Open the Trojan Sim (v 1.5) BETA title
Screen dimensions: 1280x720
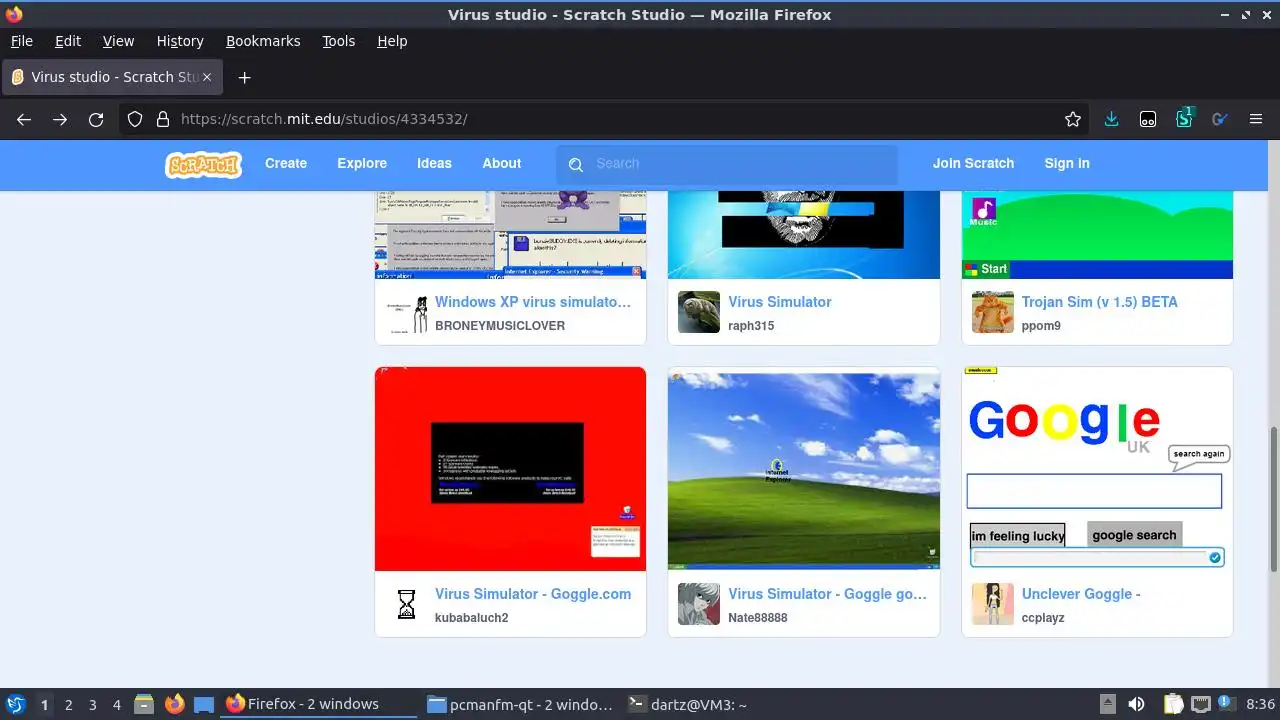coord(1100,302)
